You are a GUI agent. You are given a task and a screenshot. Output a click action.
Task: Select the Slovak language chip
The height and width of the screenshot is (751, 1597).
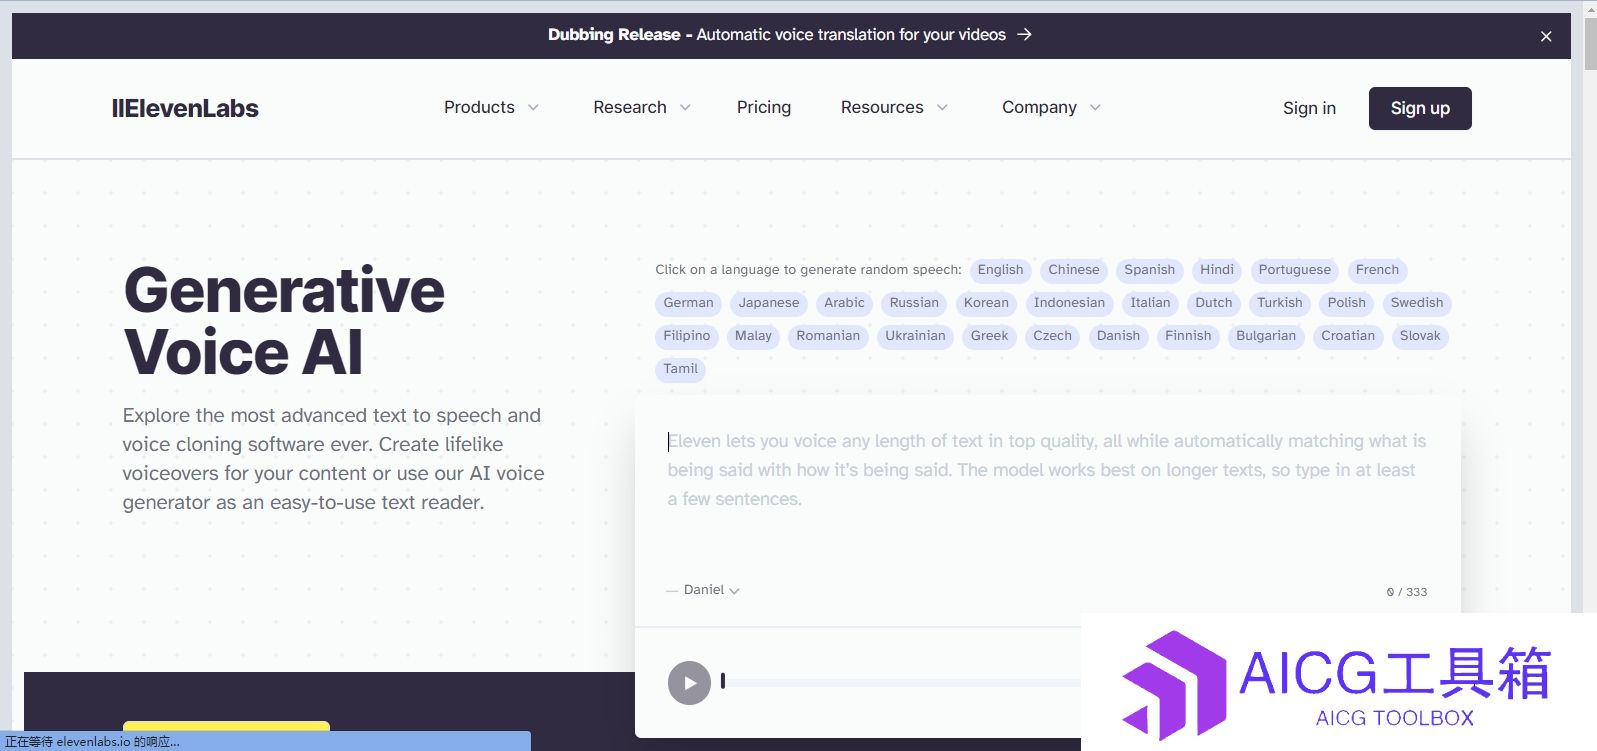tap(1420, 336)
